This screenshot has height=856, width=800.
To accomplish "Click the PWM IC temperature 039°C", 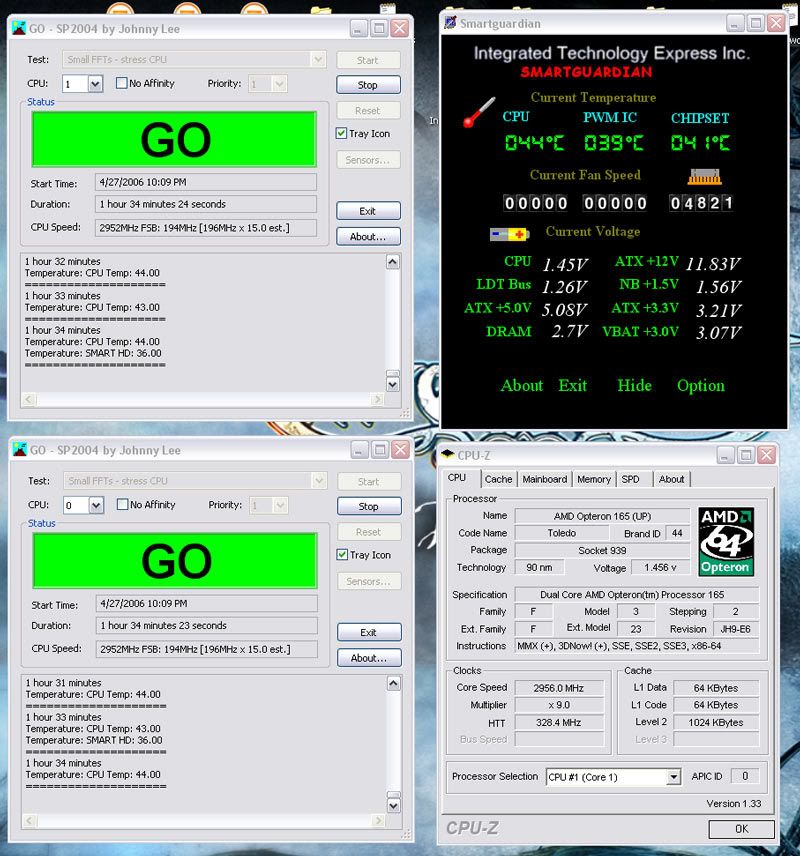I will pos(614,142).
